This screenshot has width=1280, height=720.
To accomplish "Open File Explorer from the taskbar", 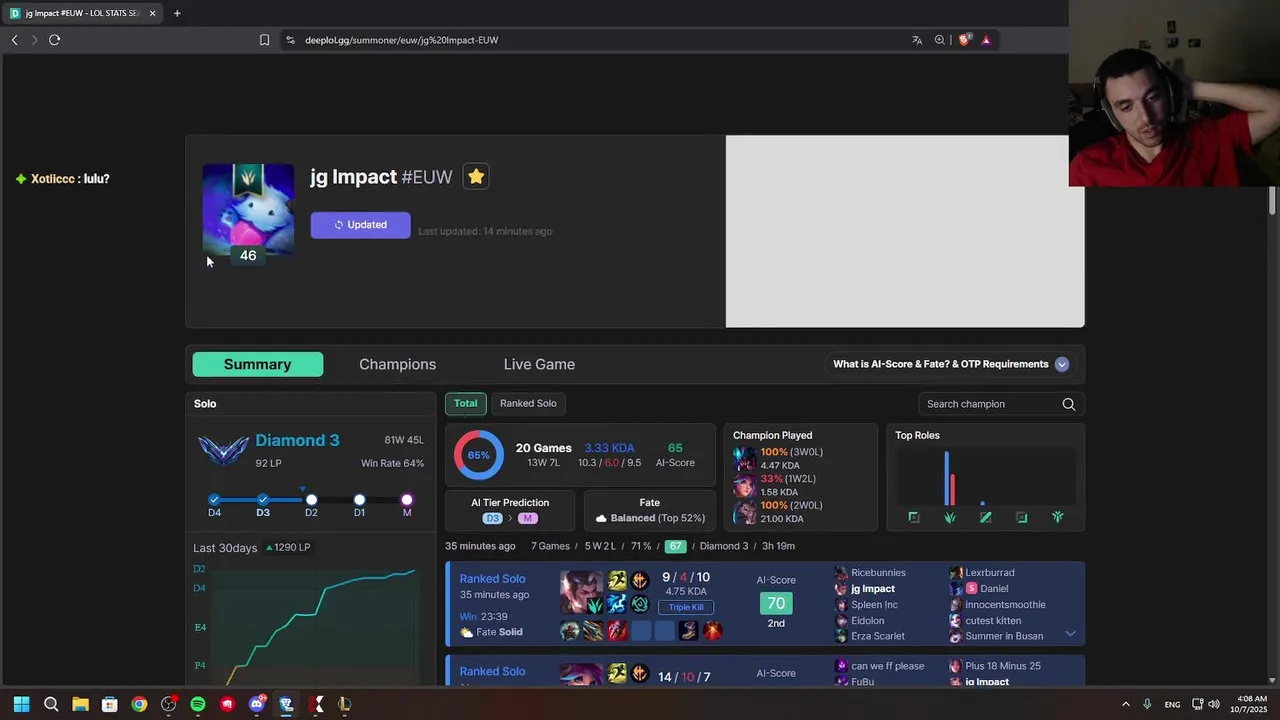I will pyautogui.click(x=80, y=704).
